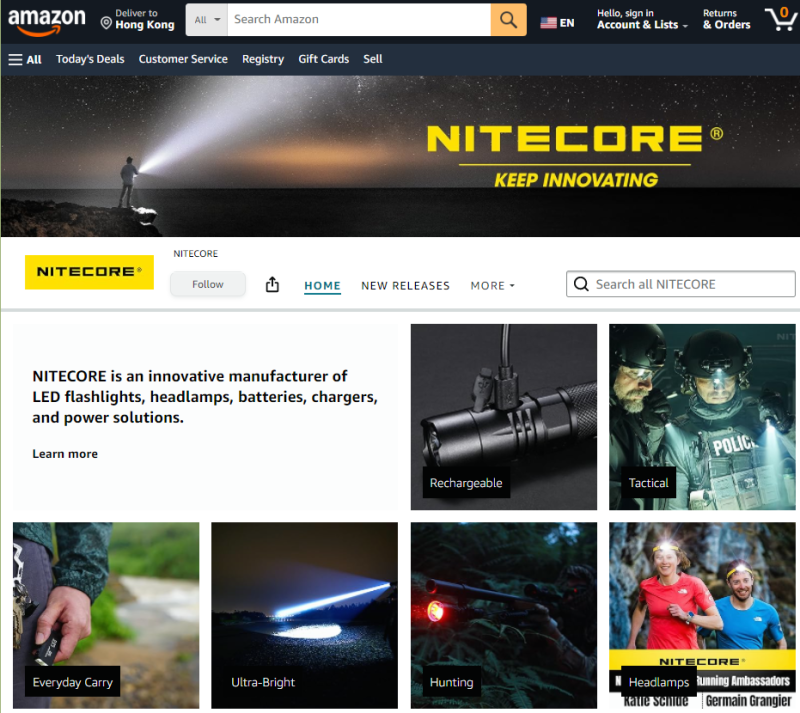Click the yellow NITECORE store logo
This screenshot has width=800, height=713.
pyautogui.click(x=89, y=271)
